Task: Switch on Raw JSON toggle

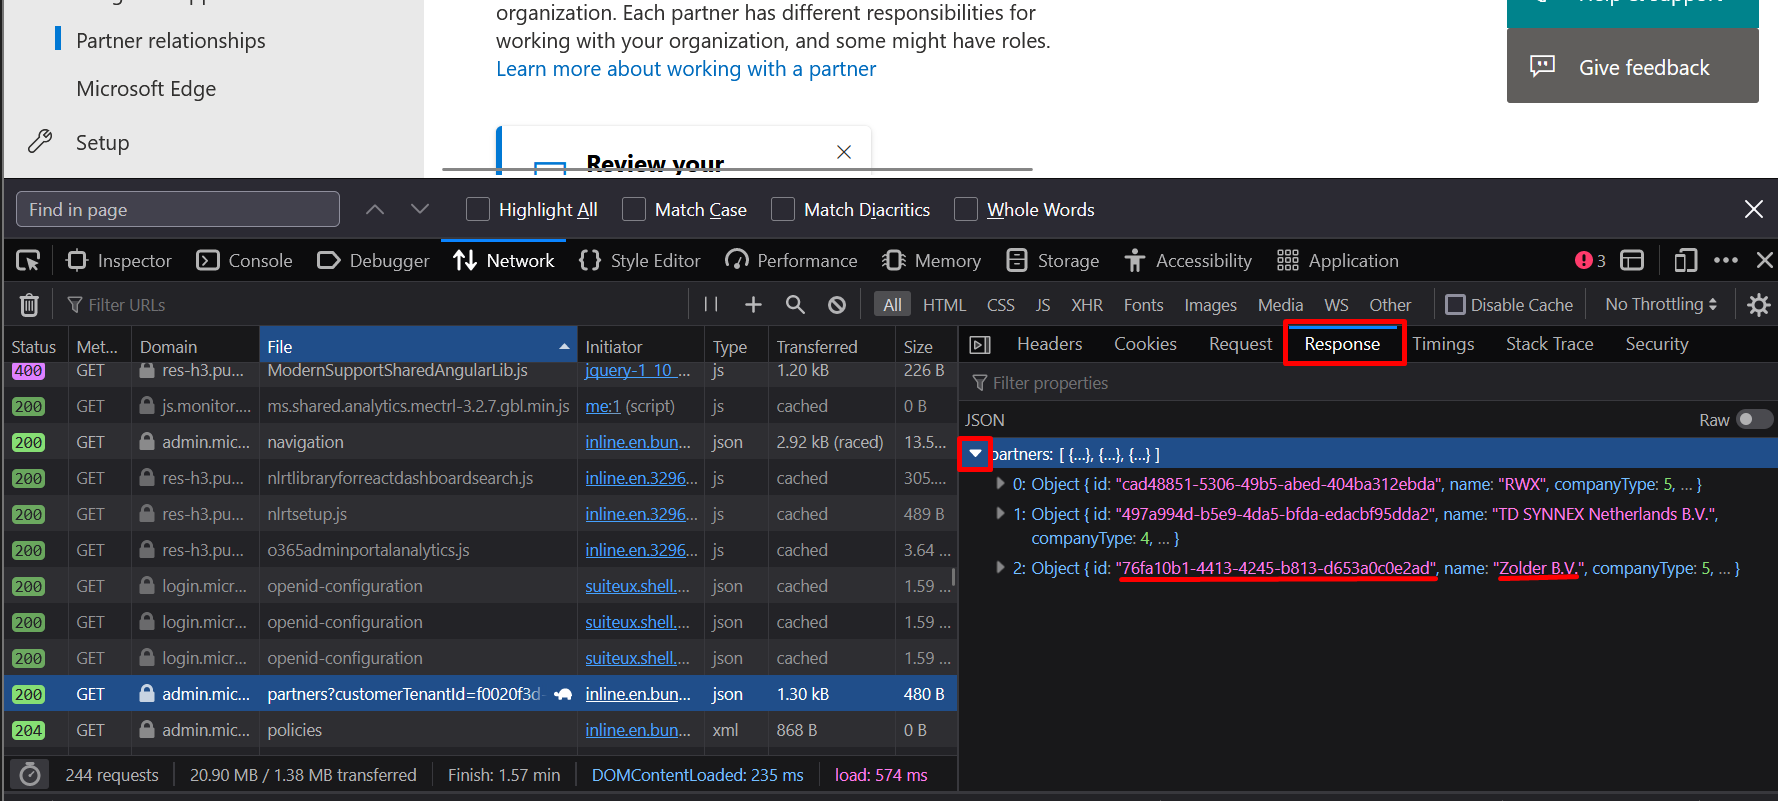Action: tap(1755, 420)
